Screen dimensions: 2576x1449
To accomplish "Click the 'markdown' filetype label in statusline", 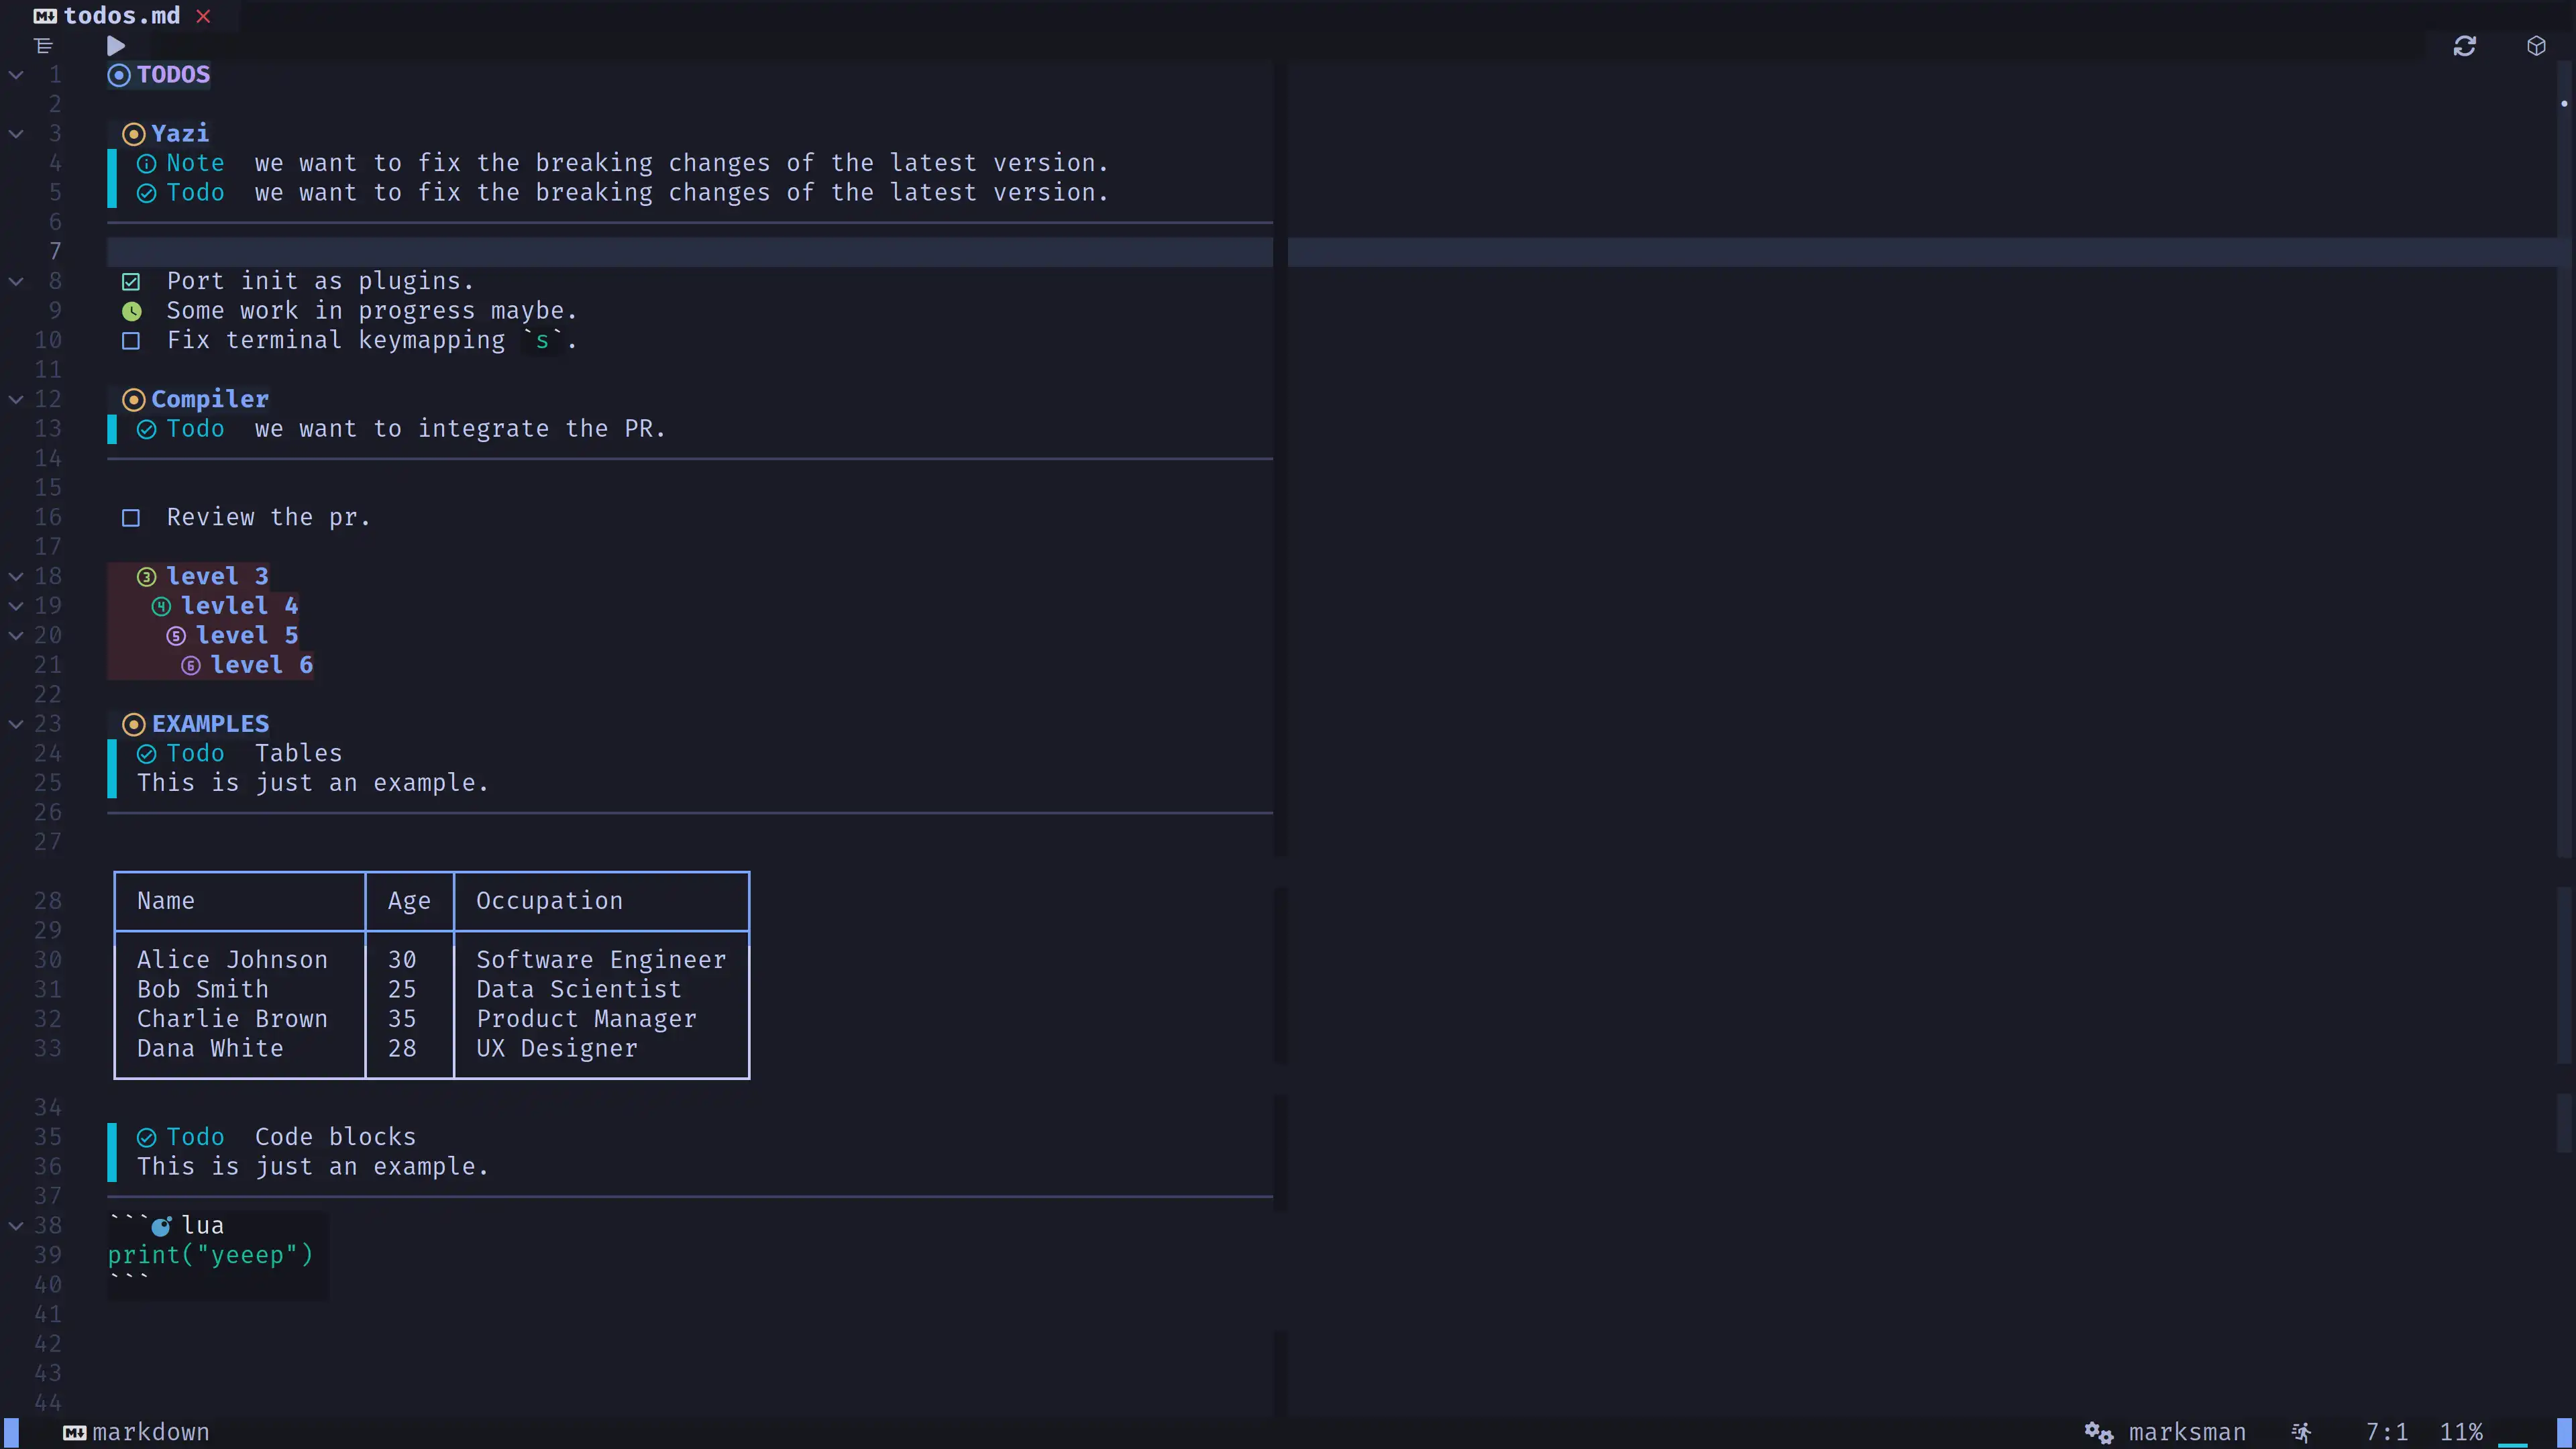I will [x=151, y=1433].
